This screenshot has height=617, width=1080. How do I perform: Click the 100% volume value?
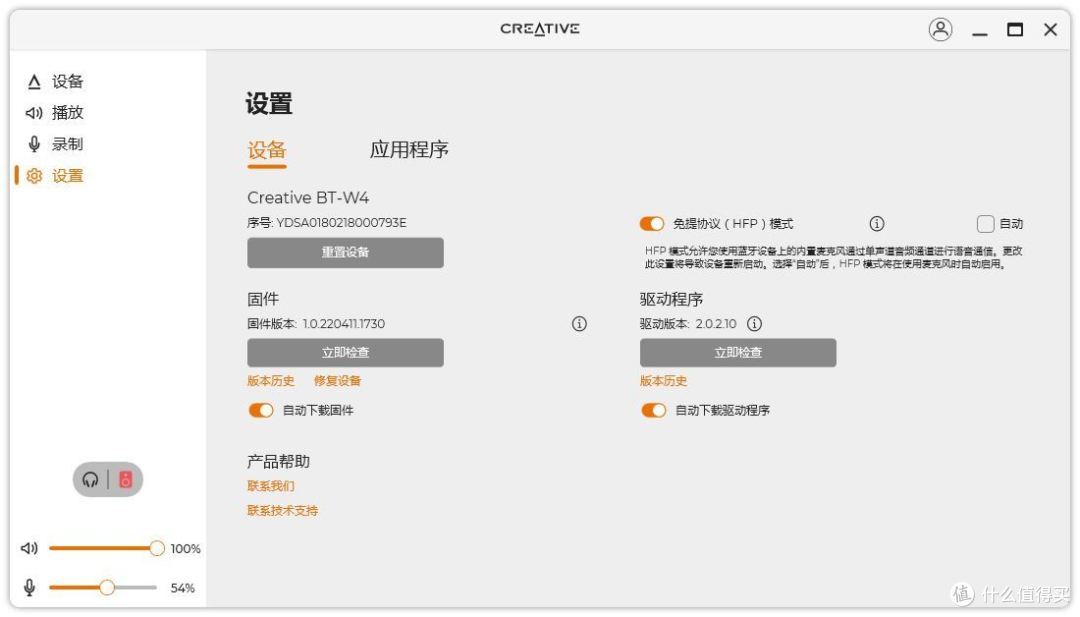[185, 549]
